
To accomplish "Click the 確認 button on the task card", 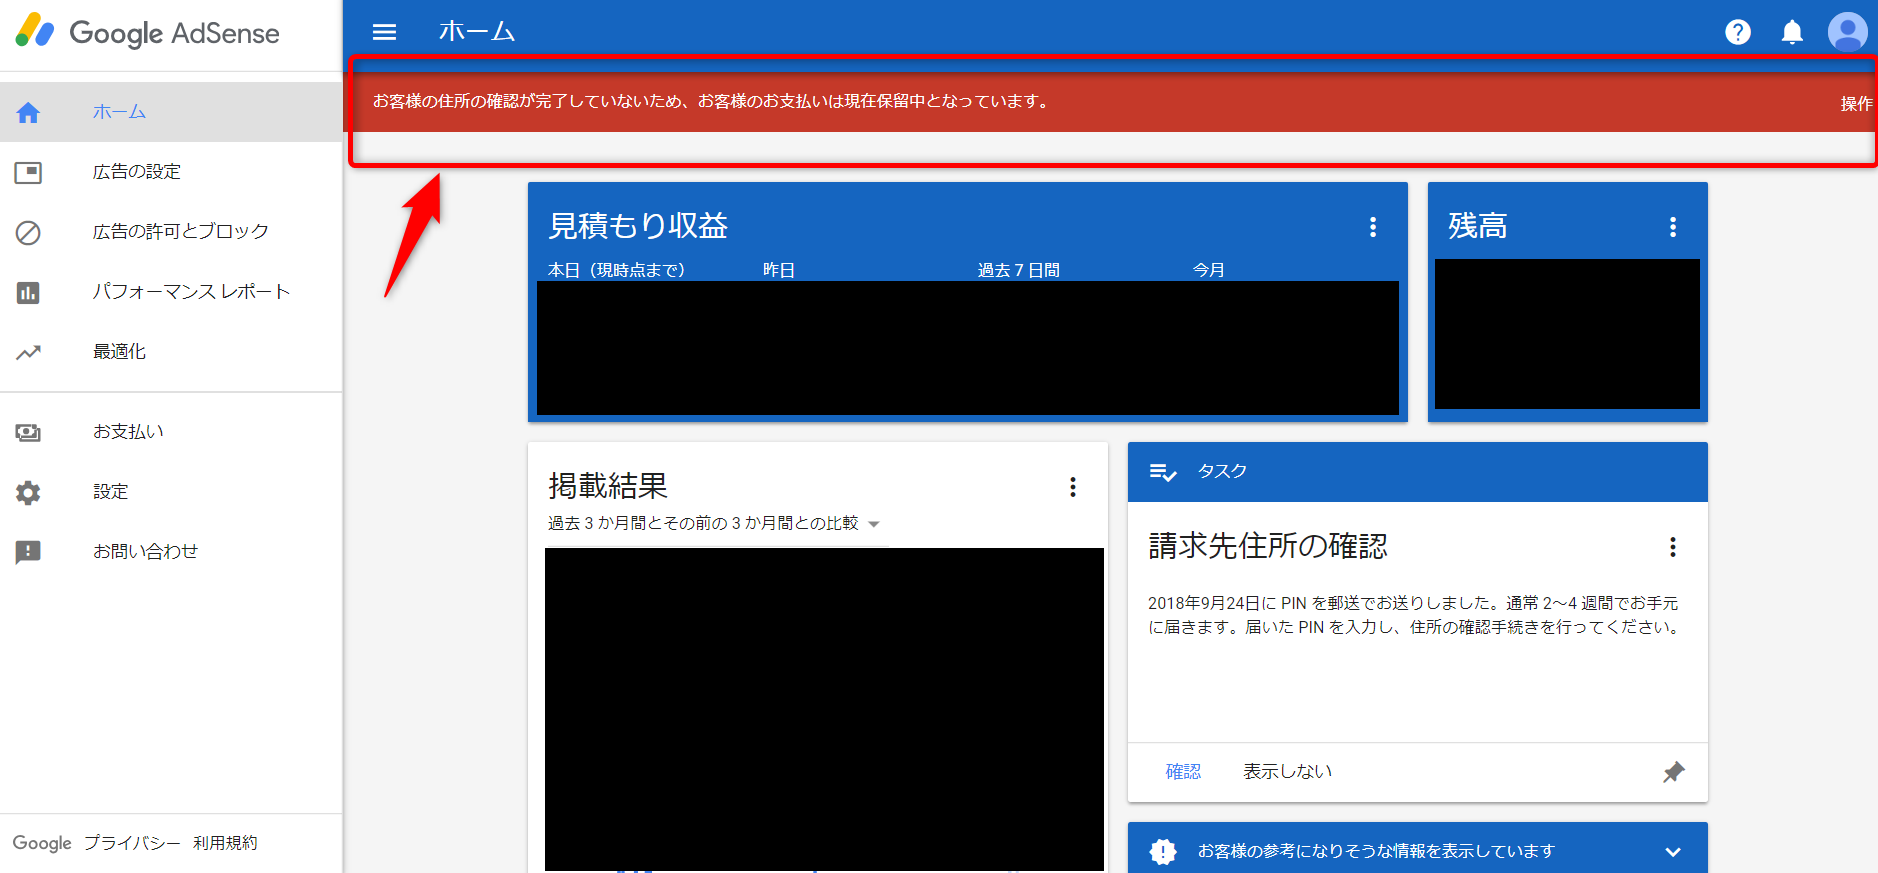I will tap(1183, 772).
